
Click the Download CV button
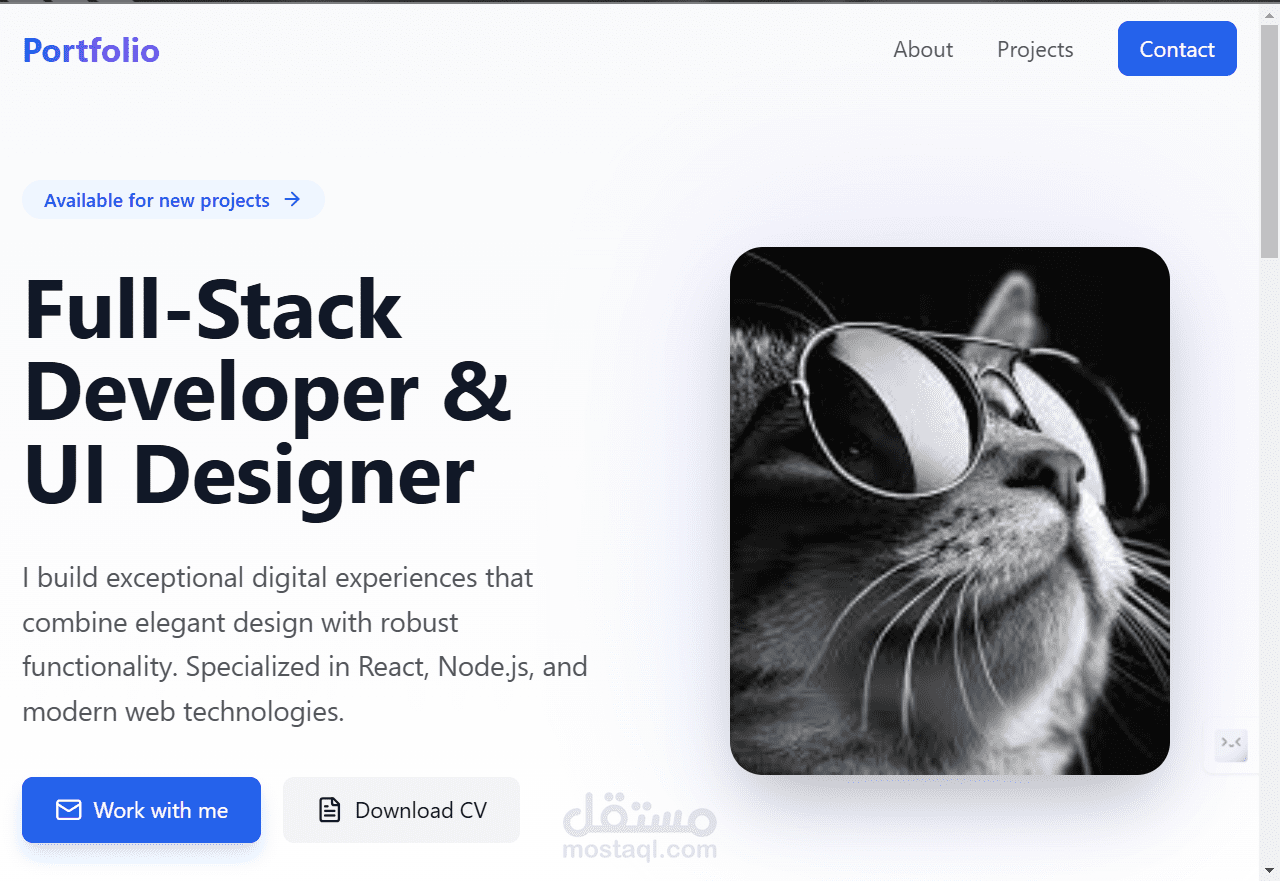(x=401, y=810)
